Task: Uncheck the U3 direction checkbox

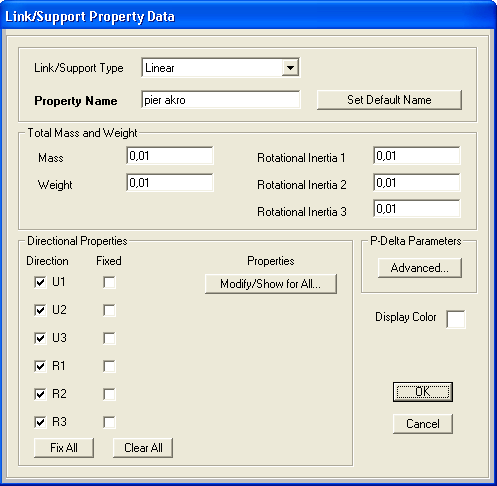Action: pyautogui.click(x=40, y=338)
